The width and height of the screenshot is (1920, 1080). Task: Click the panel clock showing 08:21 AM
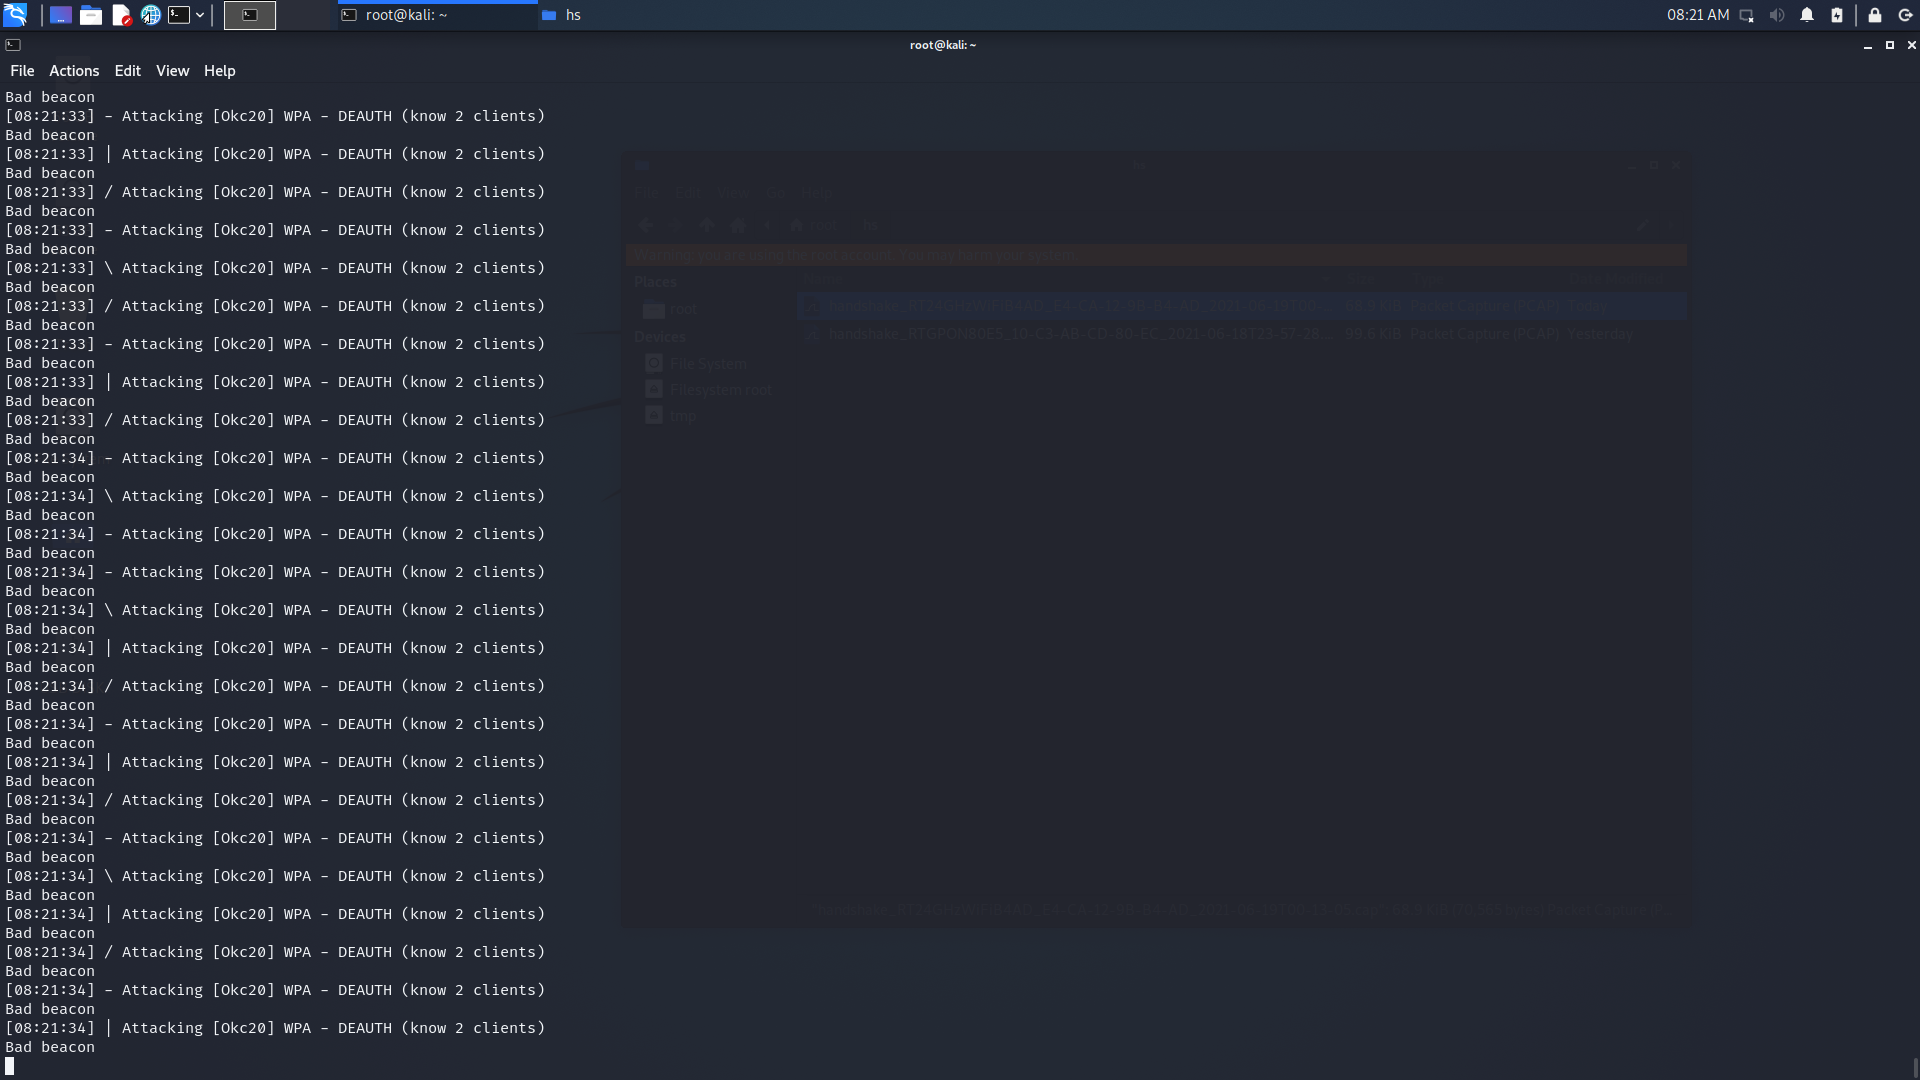[1697, 15]
